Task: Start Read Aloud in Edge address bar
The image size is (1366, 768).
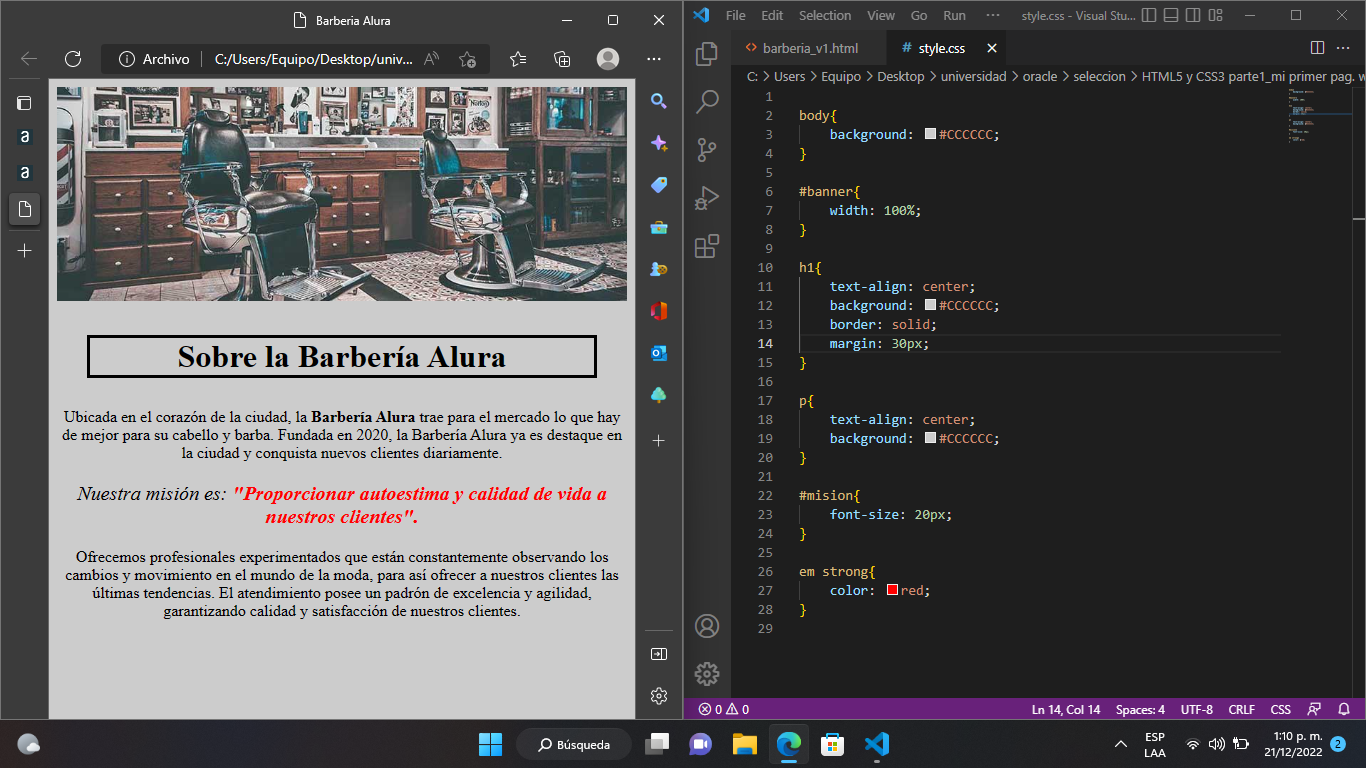Action: [x=432, y=59]
